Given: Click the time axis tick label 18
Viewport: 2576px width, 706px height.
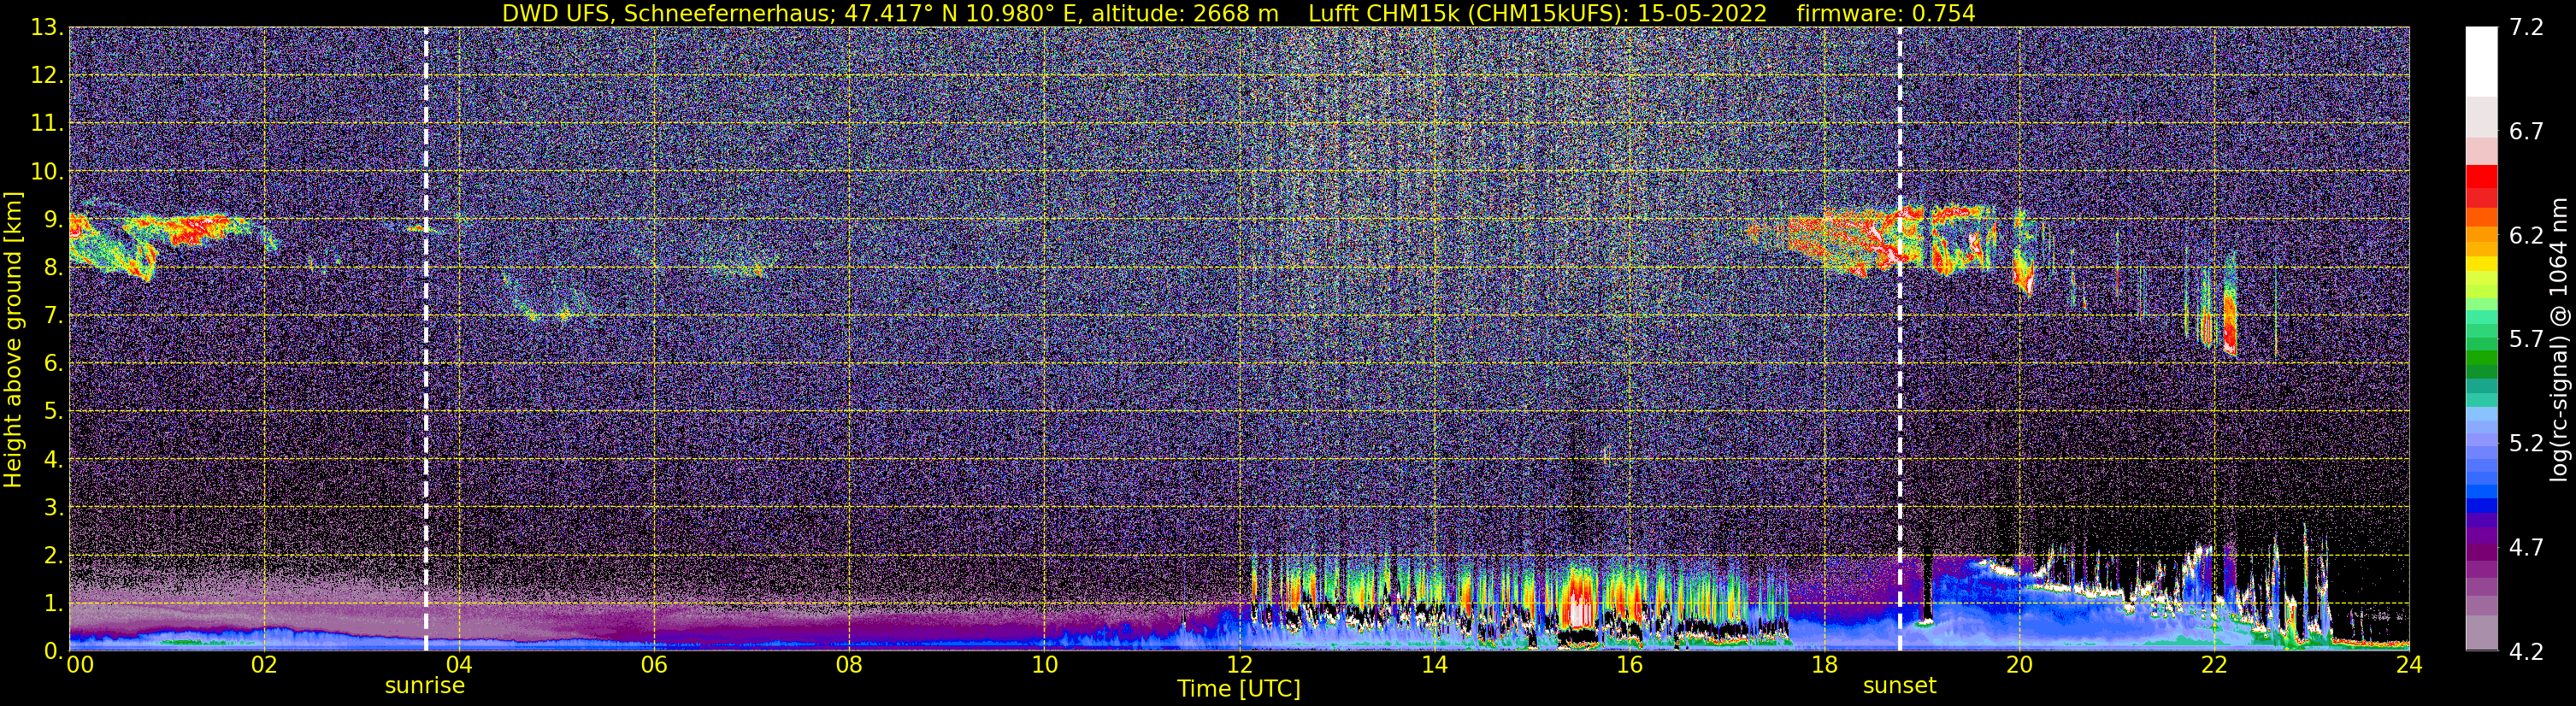Looking at the screenshot, I should click(x=1824, y=666).
